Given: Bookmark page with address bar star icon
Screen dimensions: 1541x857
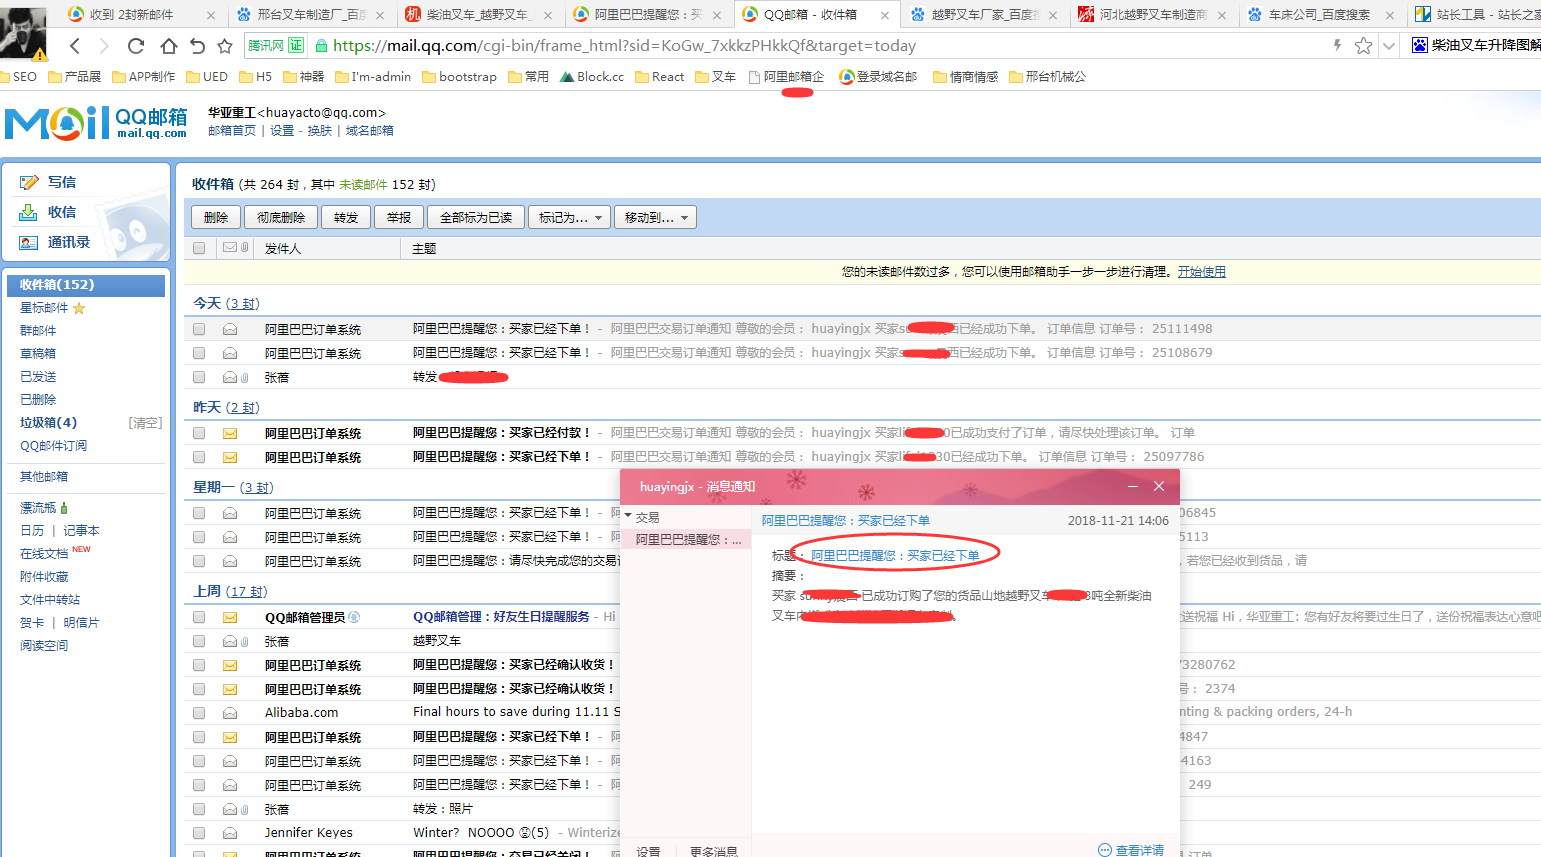Looking at the screenshot, I should pos(1363,46).
